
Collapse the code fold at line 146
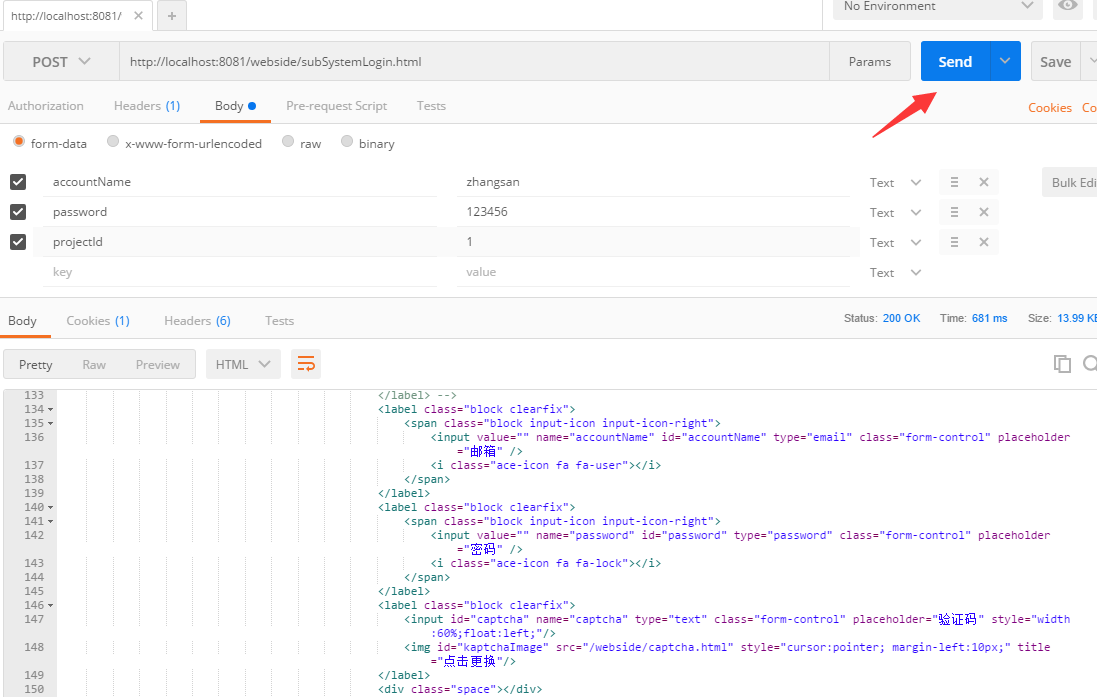(x=50, y=605)
